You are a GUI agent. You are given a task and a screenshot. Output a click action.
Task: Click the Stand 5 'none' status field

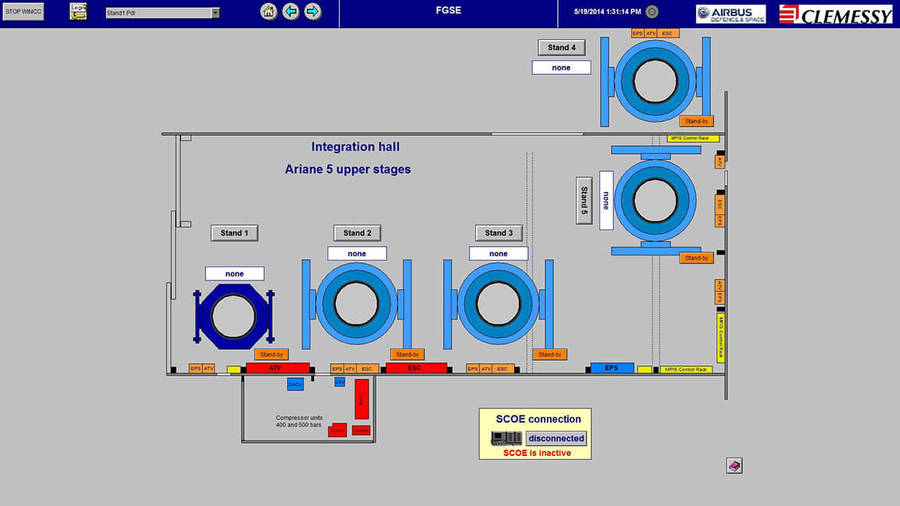point(606,201)
